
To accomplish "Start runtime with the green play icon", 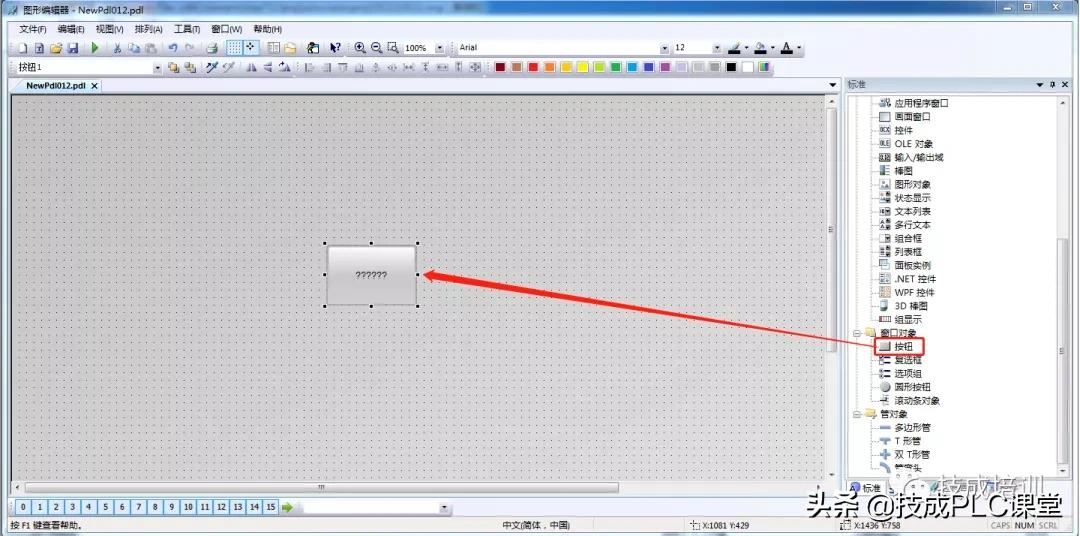I will pos(95,48).
